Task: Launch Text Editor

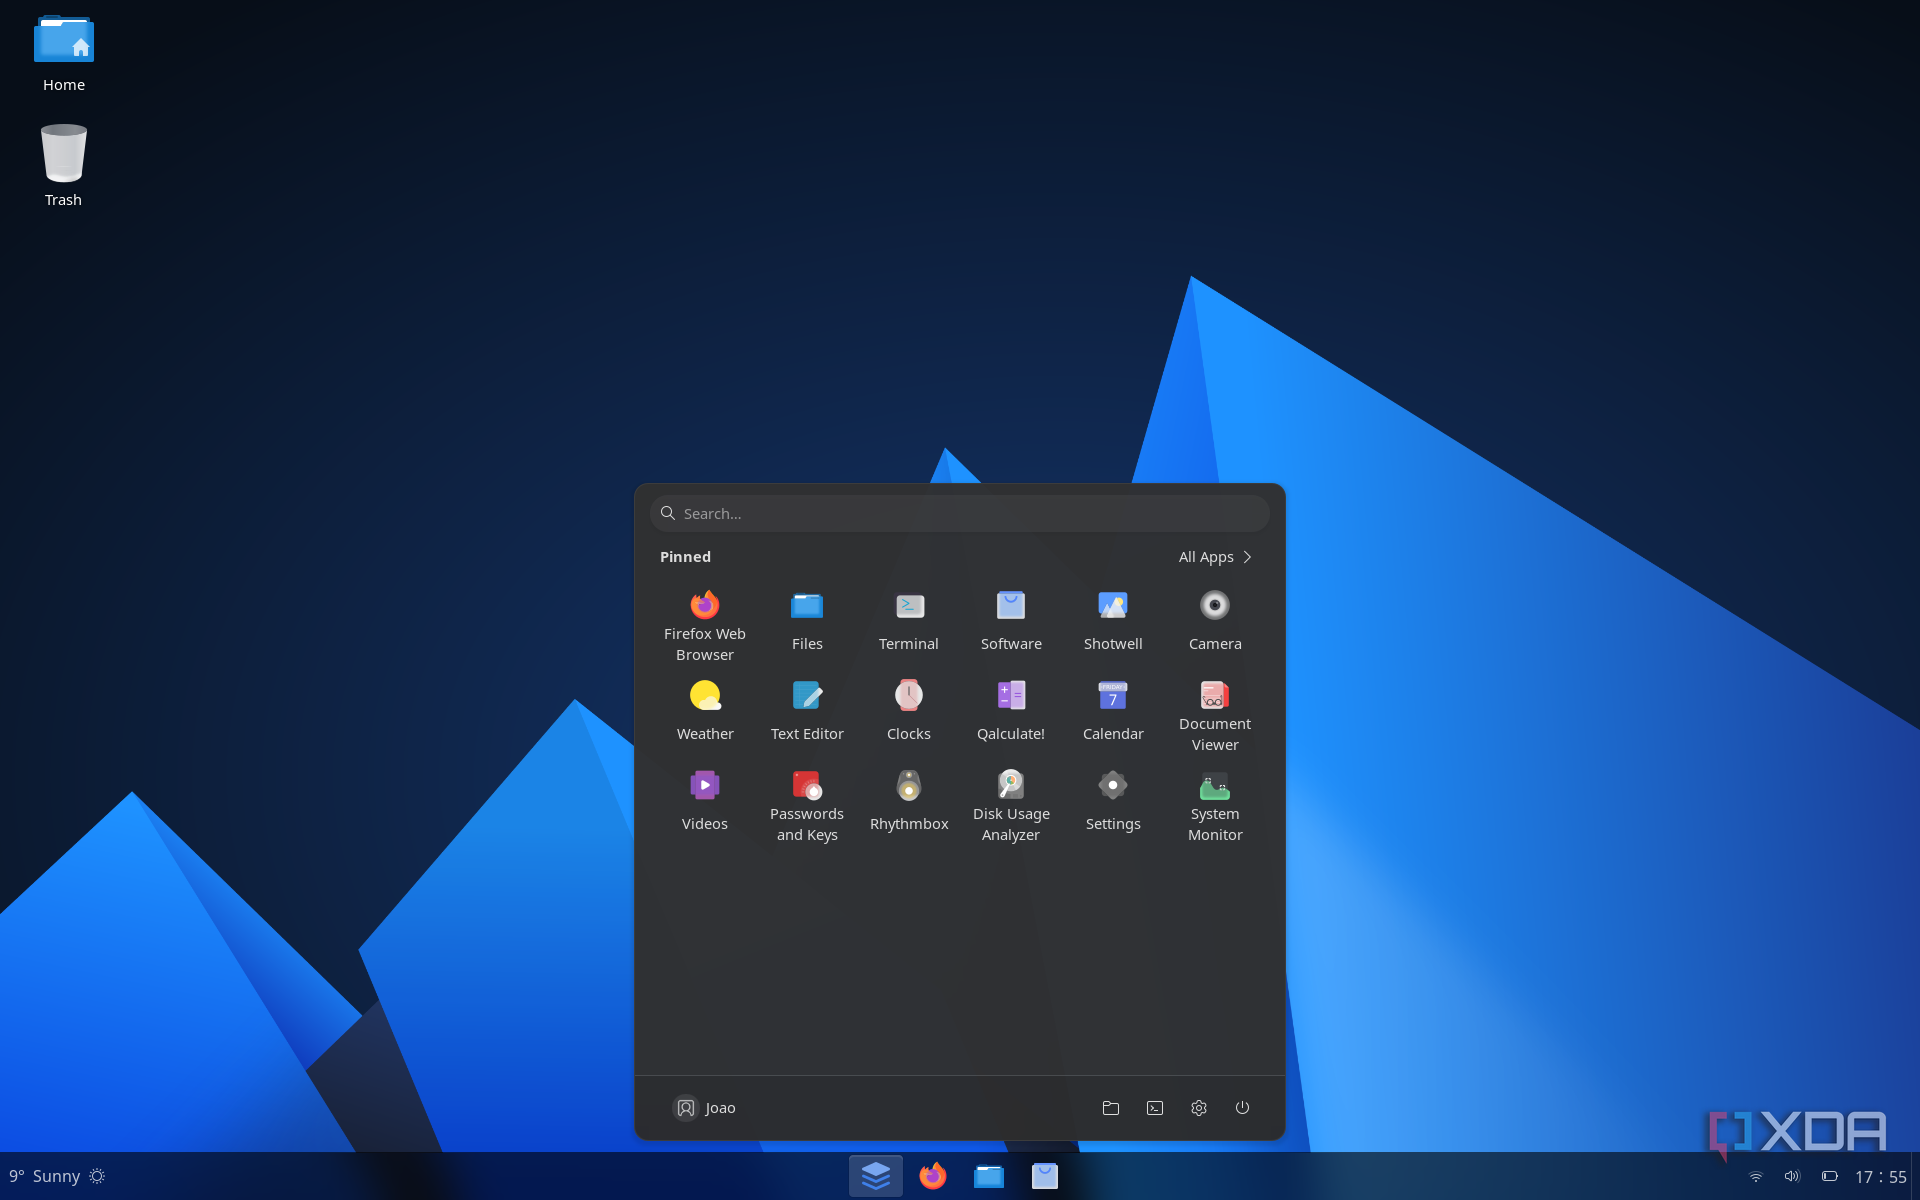Action: pyautogui.click(x=807, y=710)
